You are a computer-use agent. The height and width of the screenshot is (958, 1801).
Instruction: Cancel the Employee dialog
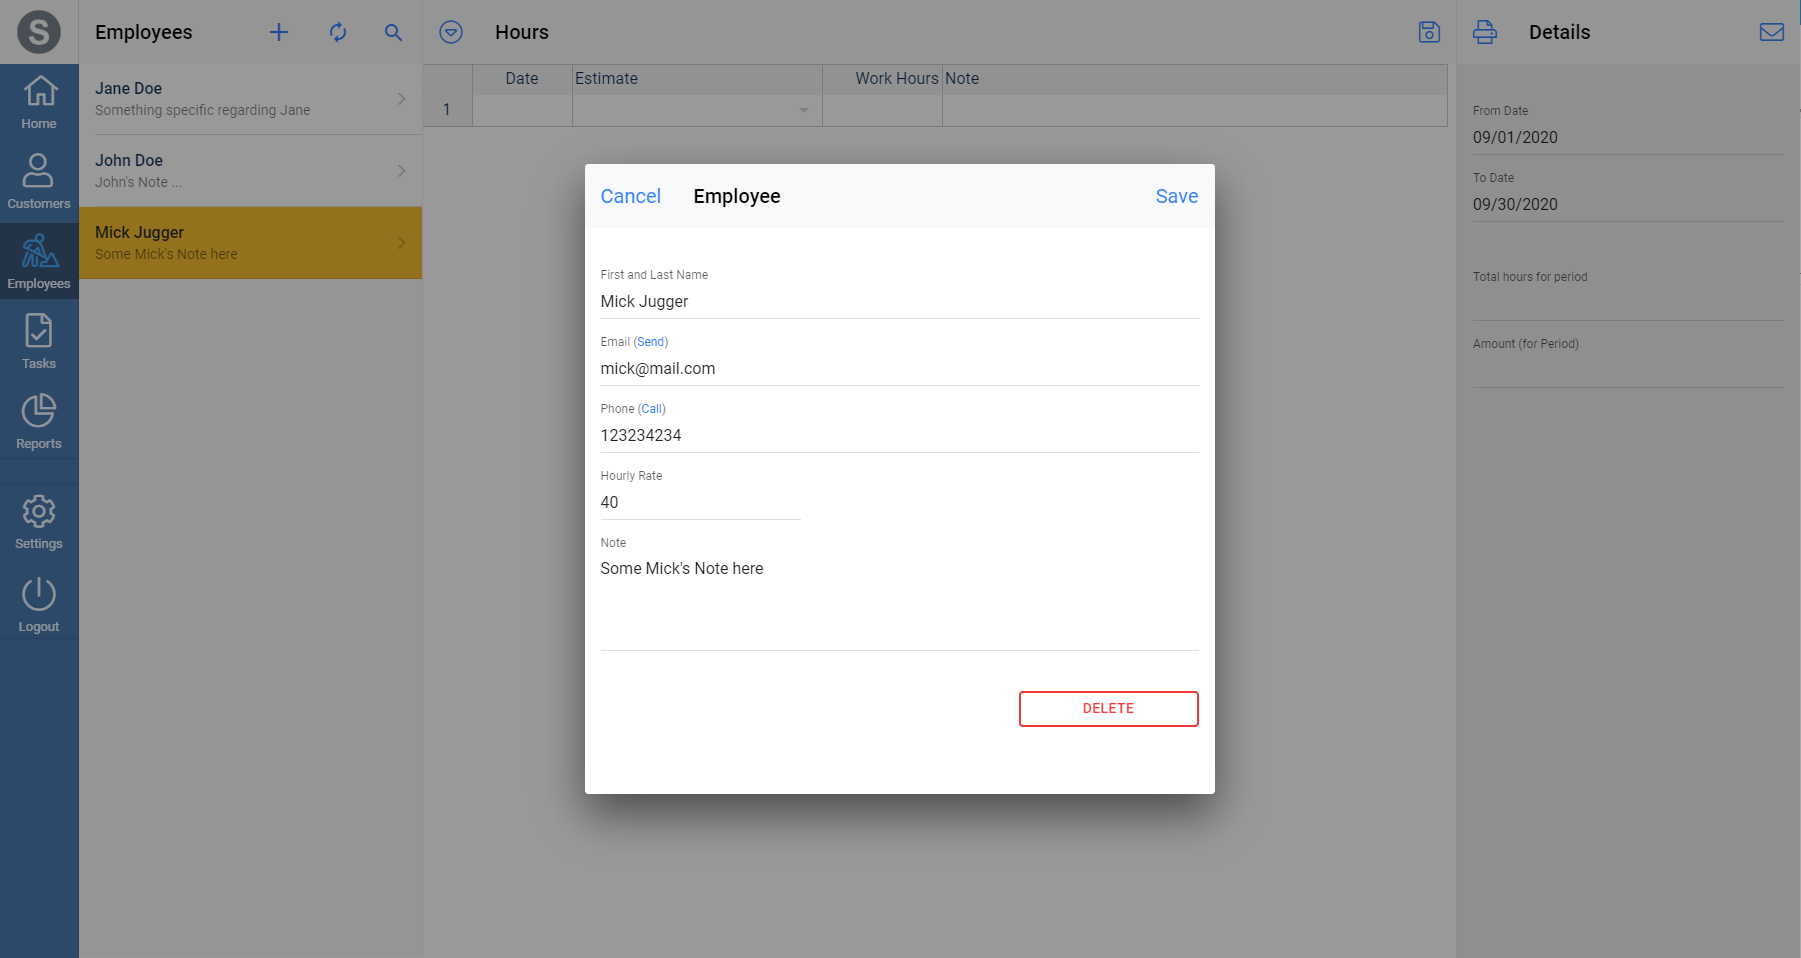point(630,196)
